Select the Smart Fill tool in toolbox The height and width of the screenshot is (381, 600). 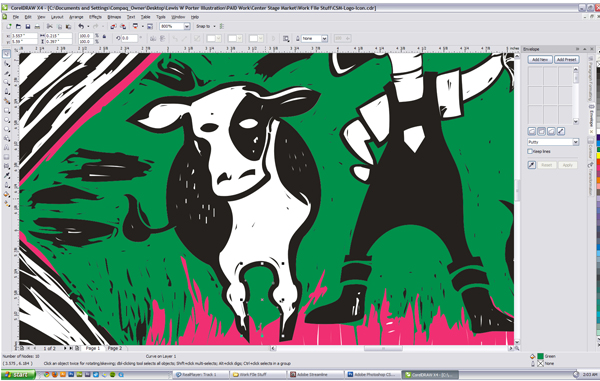tap(7, 101)
